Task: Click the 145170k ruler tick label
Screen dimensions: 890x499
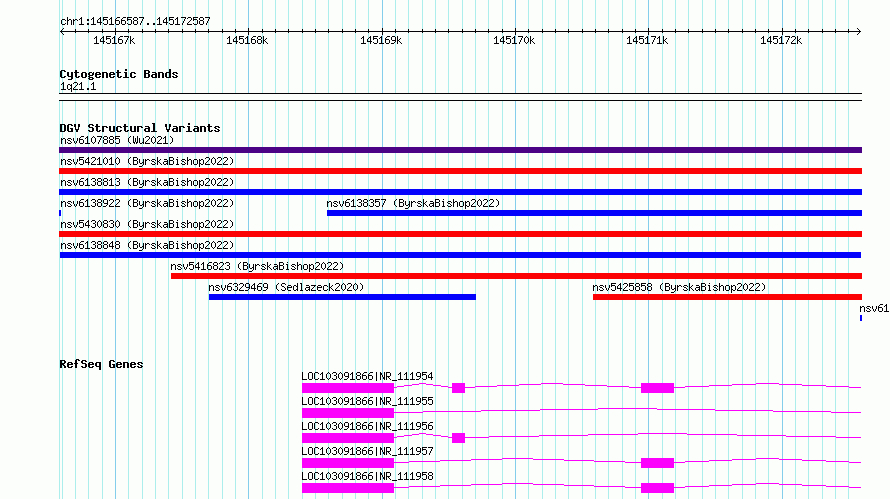Action: point(514,40)
